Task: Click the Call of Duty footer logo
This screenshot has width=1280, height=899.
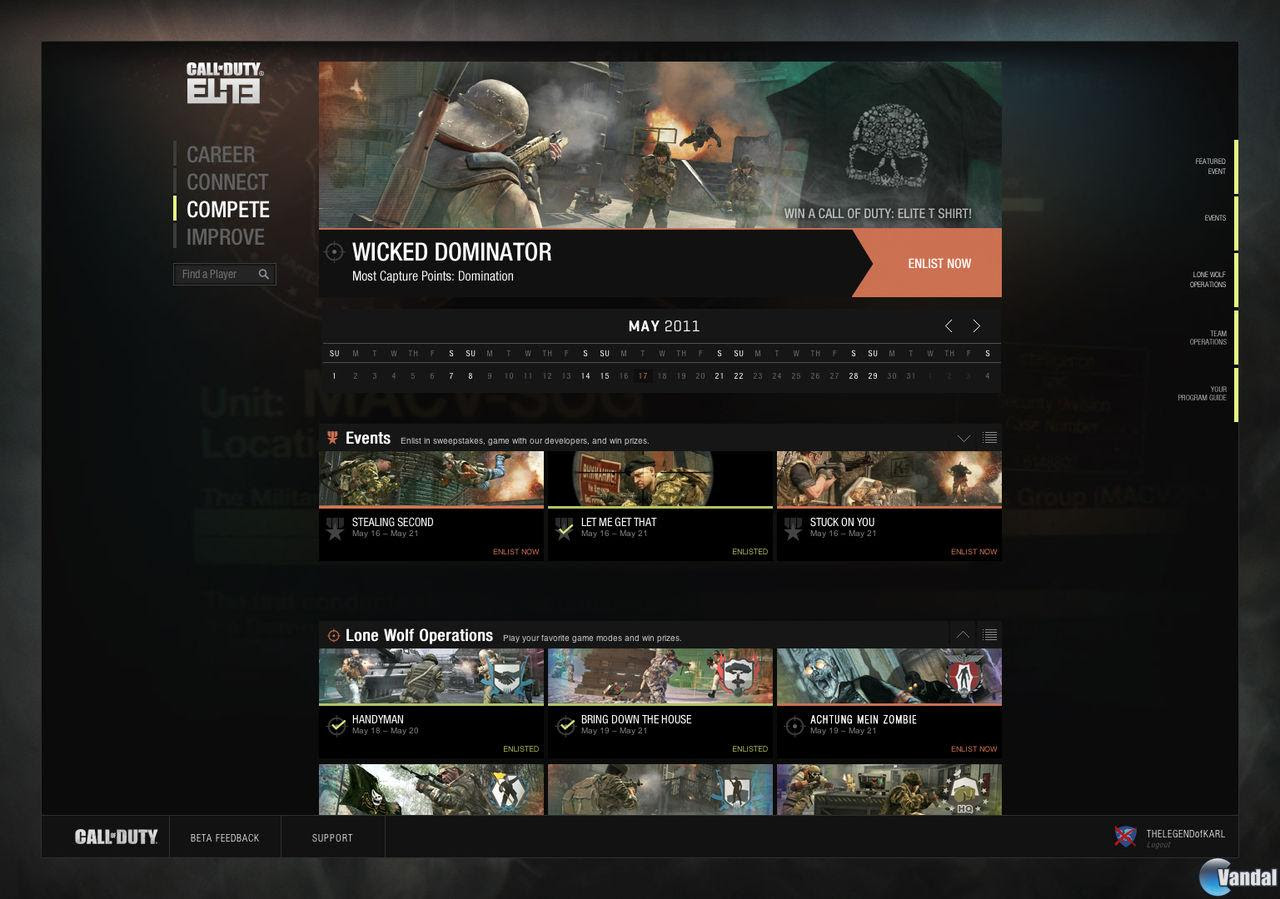Action: 116,837
